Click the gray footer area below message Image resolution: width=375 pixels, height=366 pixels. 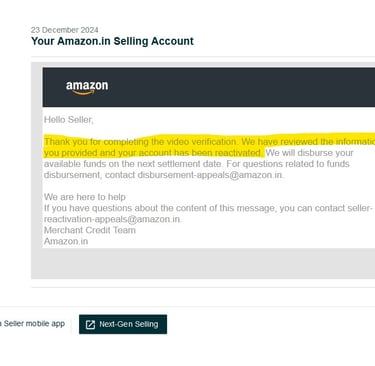203,263
